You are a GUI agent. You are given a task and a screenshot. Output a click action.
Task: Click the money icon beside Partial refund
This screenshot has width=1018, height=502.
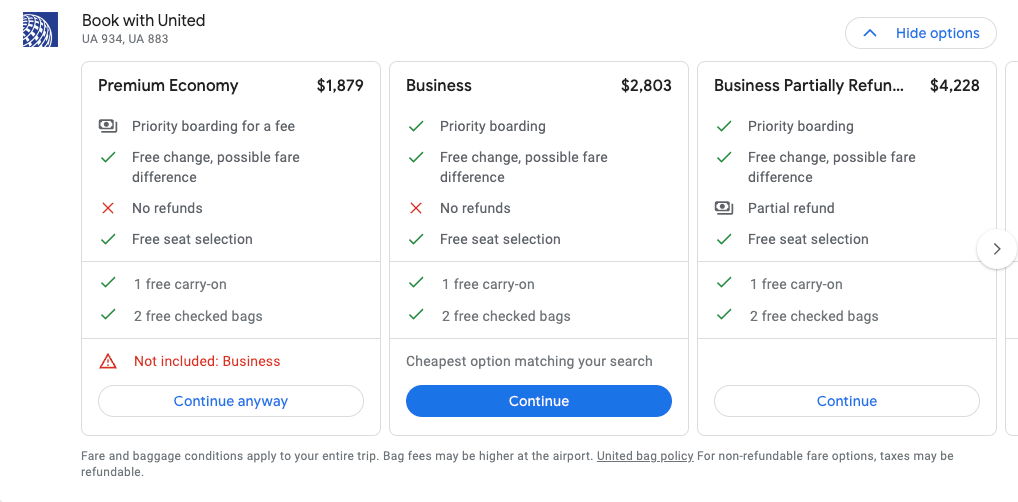pyautogui.click(x=723, y=208)
